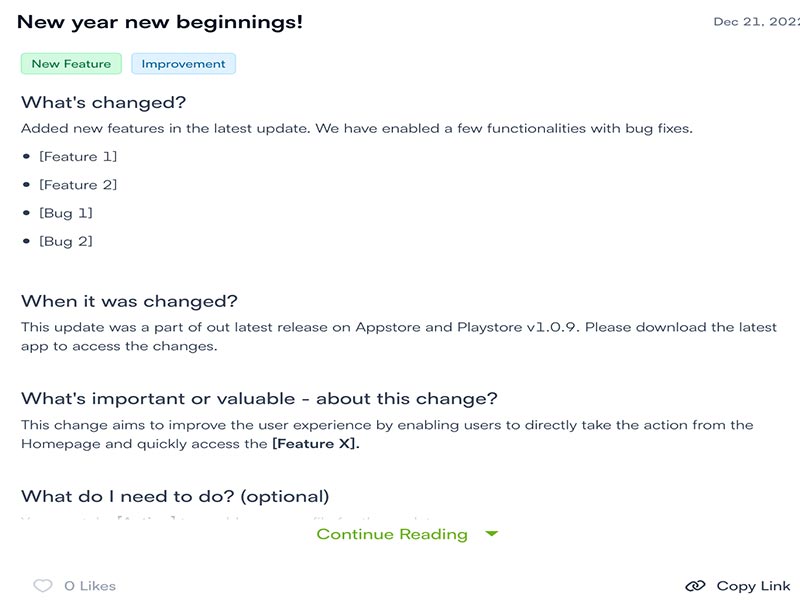Click the "What do I need to do?" heading
The height and width of the screenshot is (600, 800).
tap(175, 496)
